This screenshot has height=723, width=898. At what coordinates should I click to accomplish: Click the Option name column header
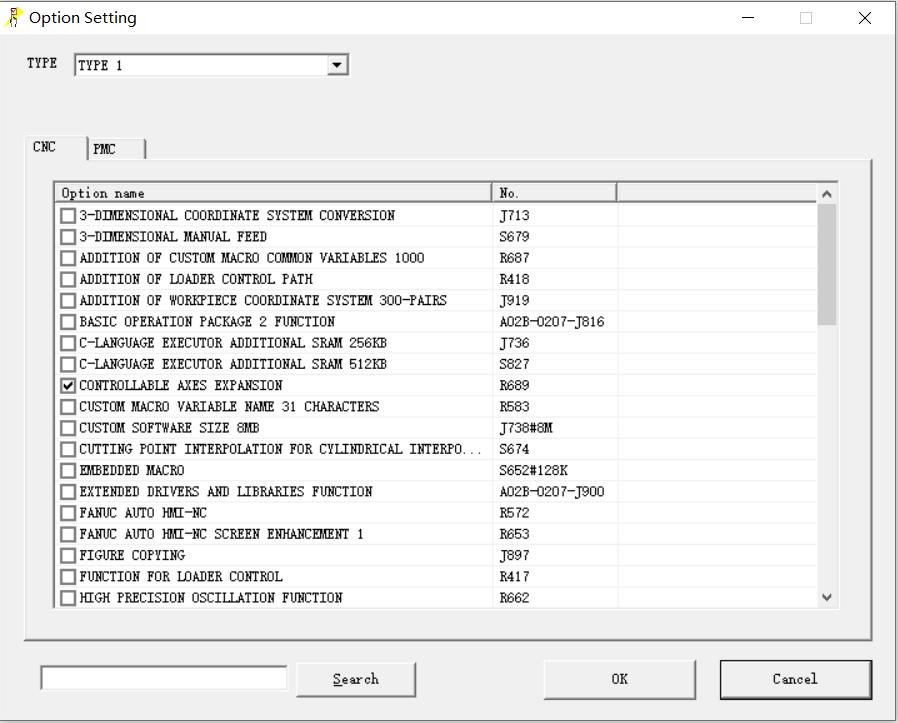pyautogui.click(x=272, y=193)
